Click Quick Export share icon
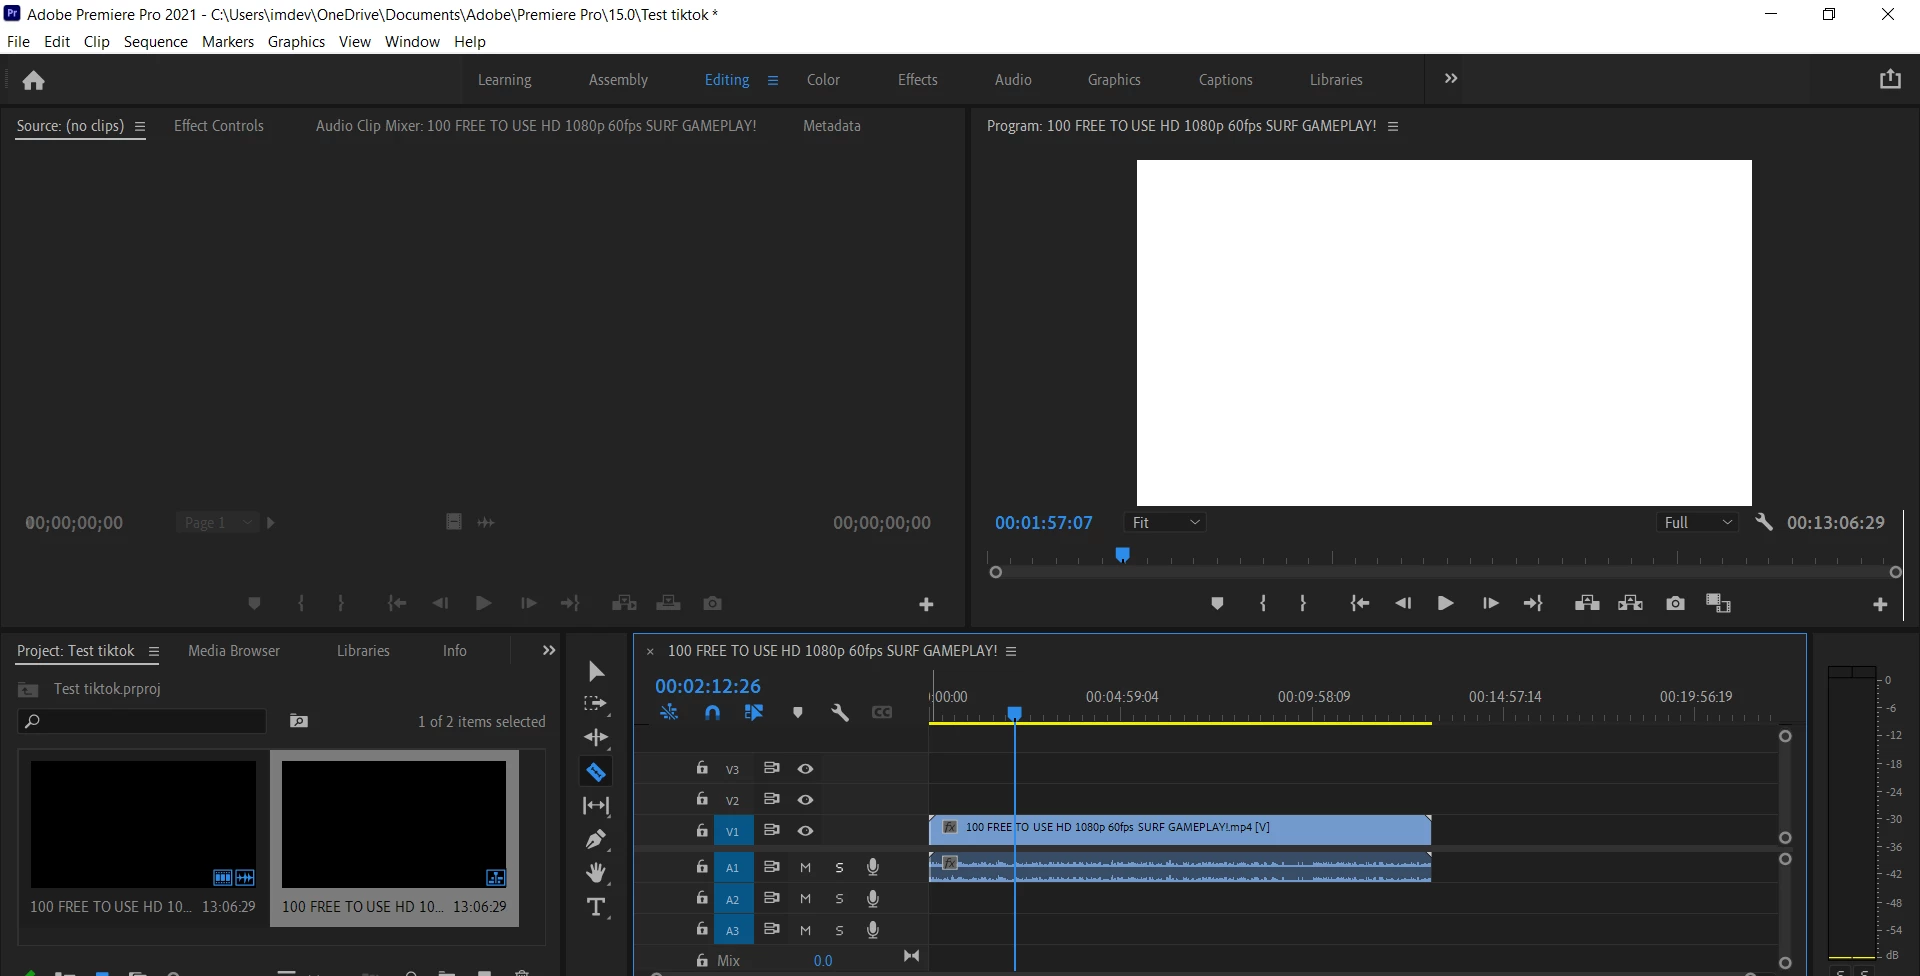 click(1889, 79)
